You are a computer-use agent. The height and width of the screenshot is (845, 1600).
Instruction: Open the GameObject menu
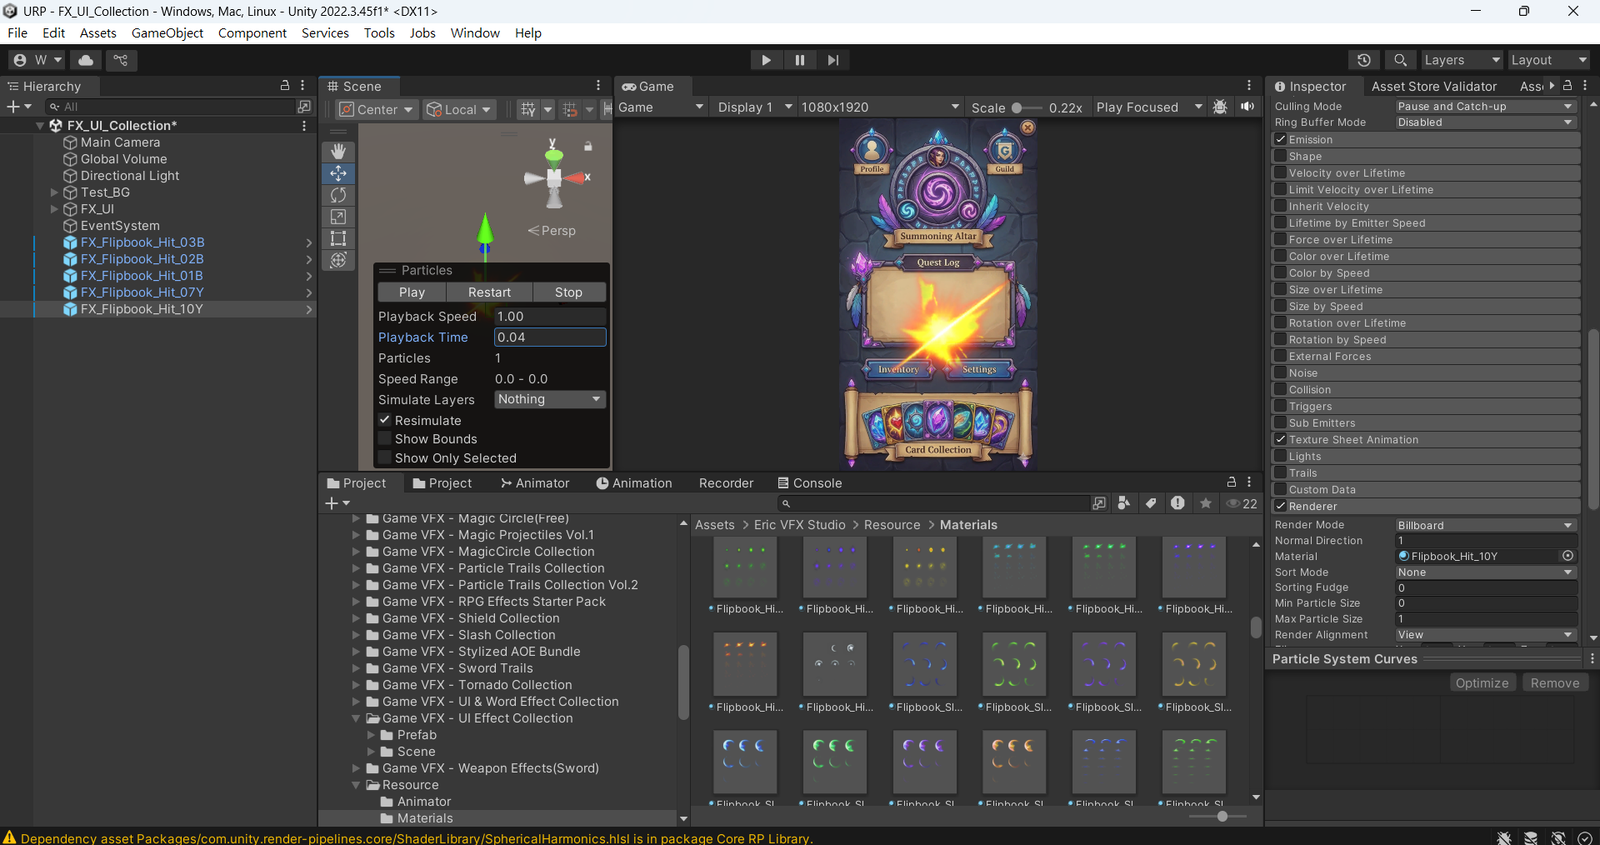167,33
